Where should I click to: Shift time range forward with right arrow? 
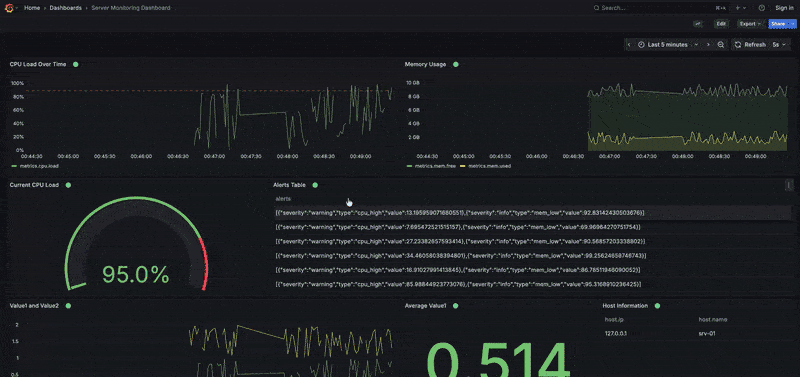click(x=708, y=44)
